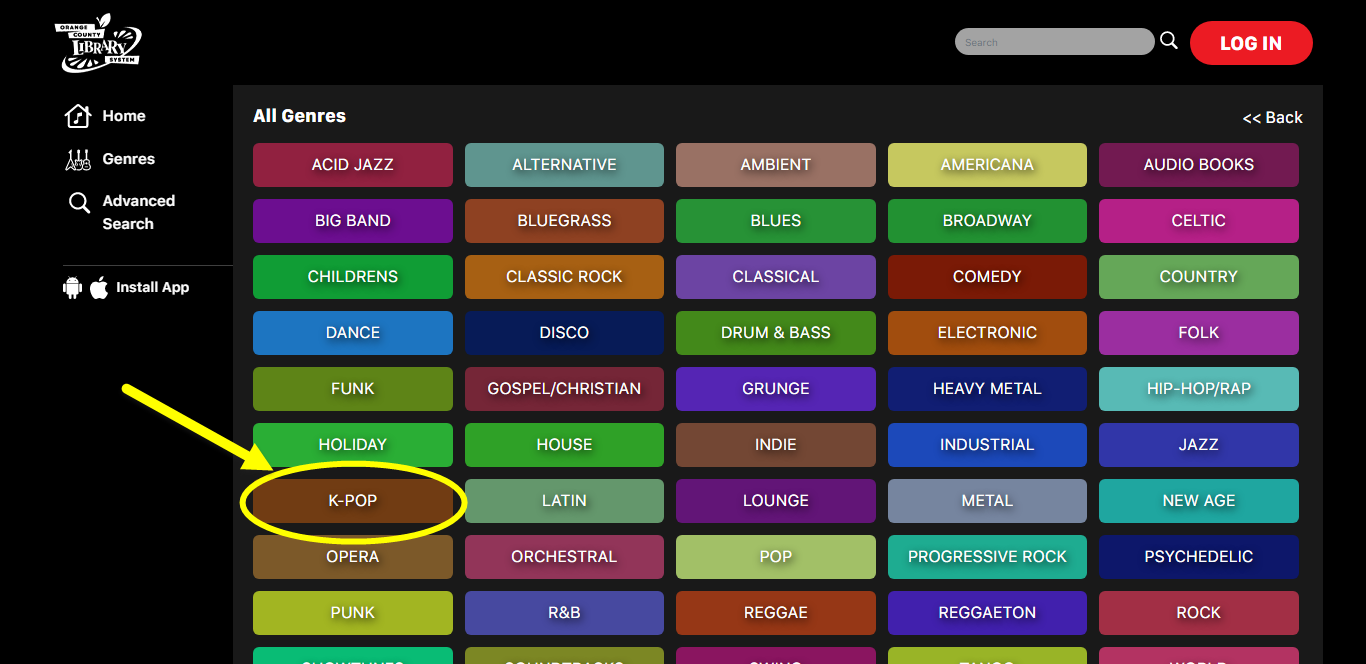Click the search magnifier icon beside search box
Viewport: 1366px width, 664px height.
tap(1168, 41)
